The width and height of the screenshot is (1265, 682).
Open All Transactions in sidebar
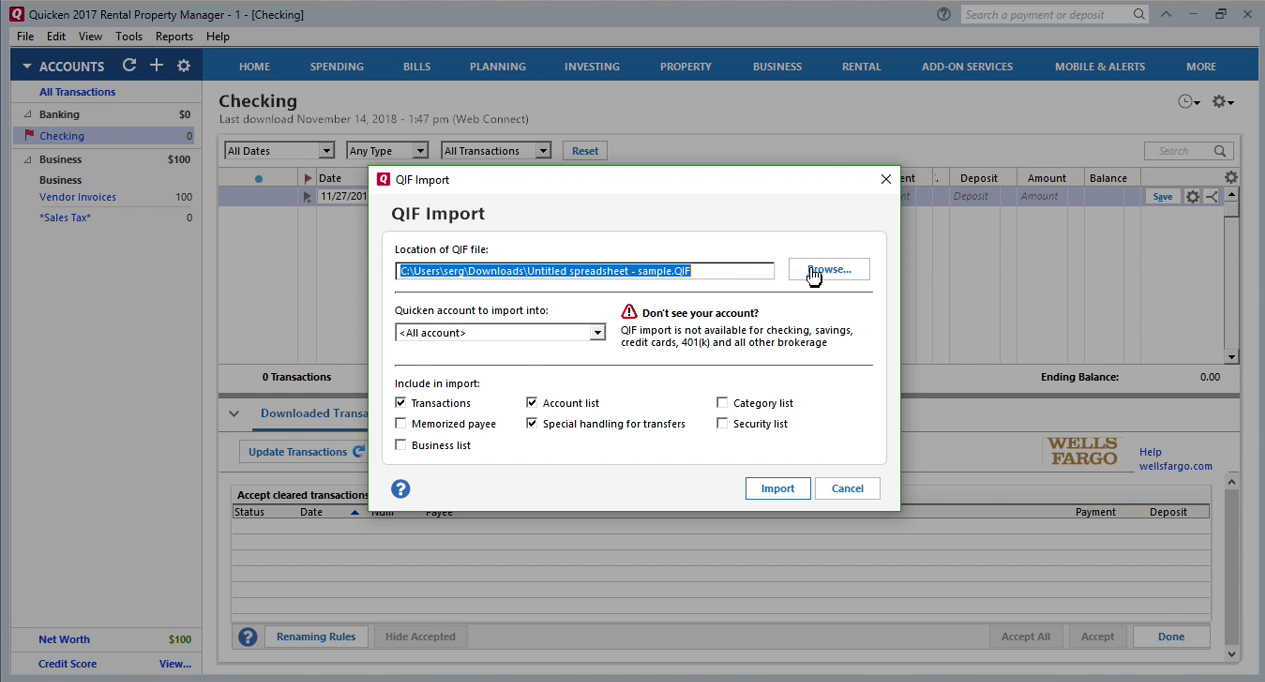77,92
